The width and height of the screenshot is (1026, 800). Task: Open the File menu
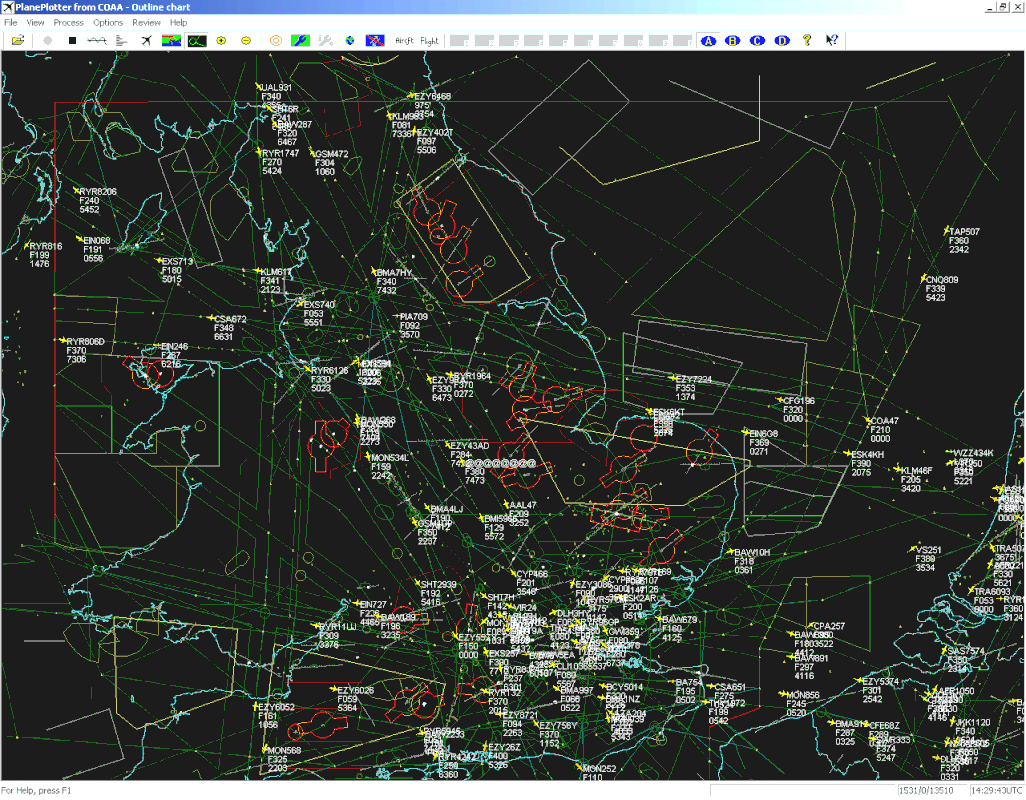pos(10,22)
